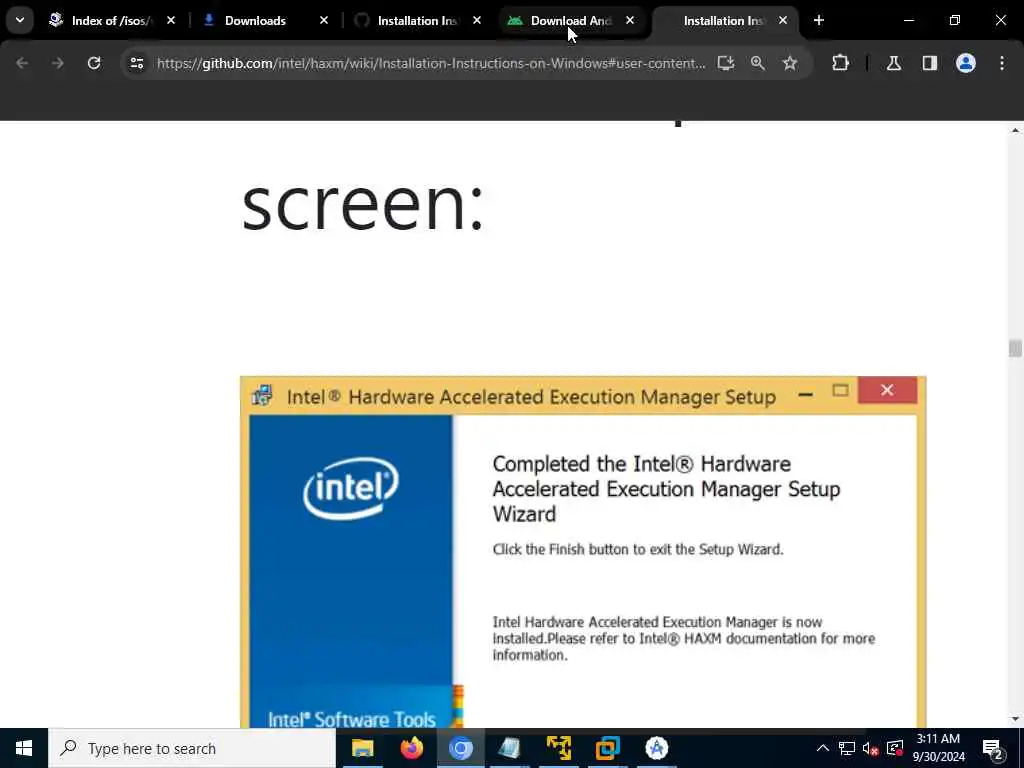1024x768 pixels.
Task: Open the VirtualBox-like taskbar icon
Action: 607,748
